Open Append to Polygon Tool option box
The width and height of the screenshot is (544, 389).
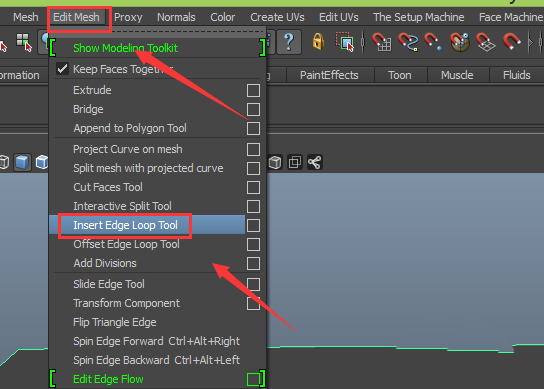253,128
